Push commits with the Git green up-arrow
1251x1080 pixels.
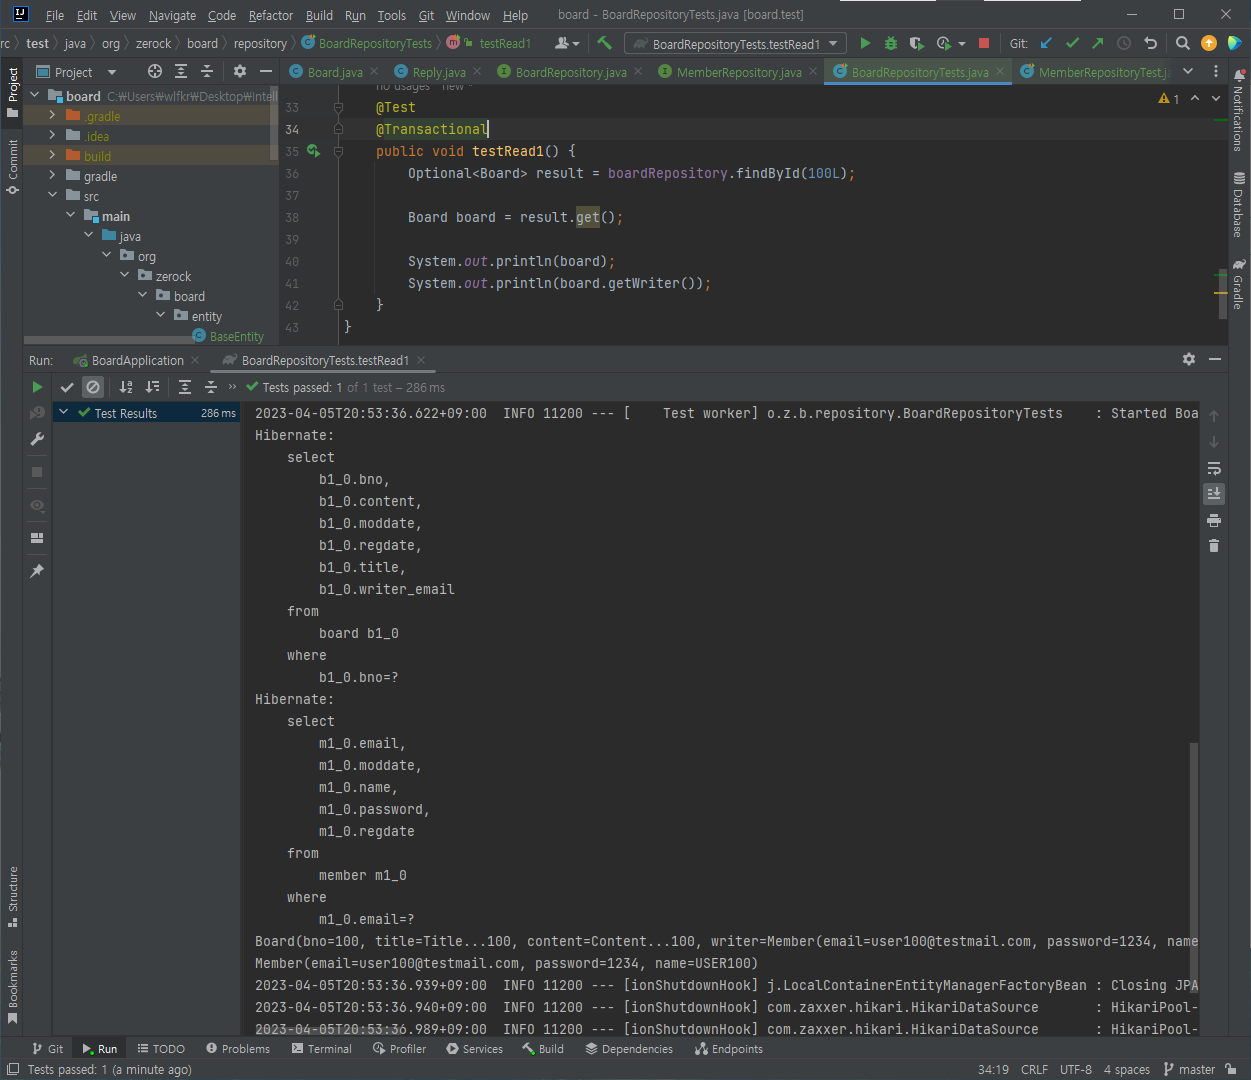coord(1098,43)
